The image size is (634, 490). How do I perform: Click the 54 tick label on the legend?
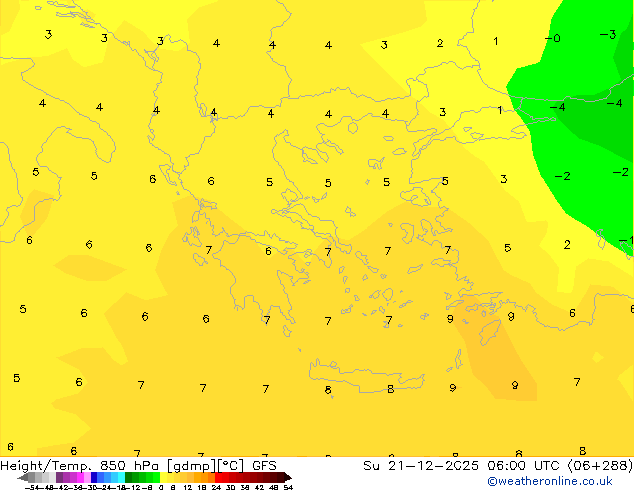click(289, 488)
